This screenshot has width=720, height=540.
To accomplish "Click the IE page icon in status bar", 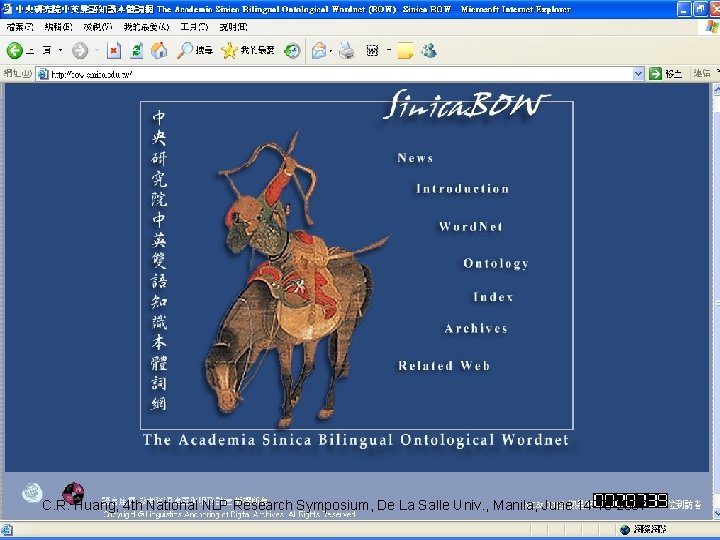I will tap(7, 530).
